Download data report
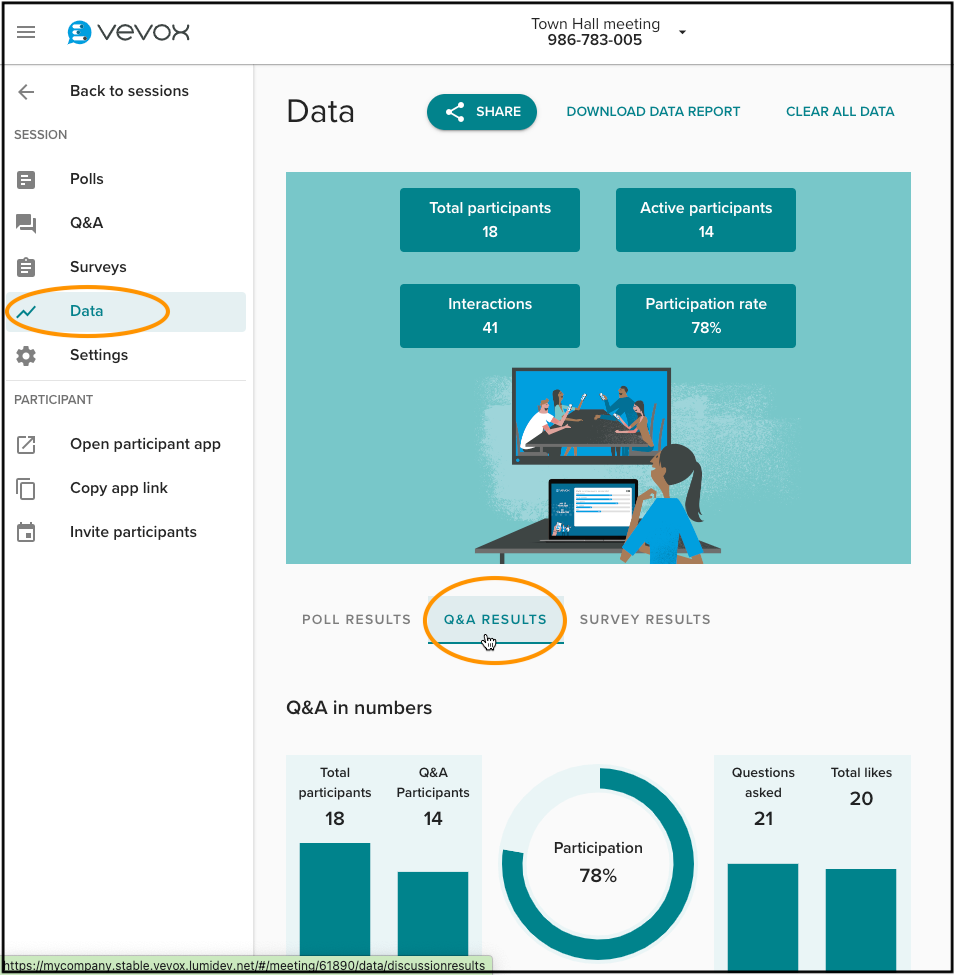Image resolution: width=954 pixels, height=975 pixels. [x=653, y=112]
